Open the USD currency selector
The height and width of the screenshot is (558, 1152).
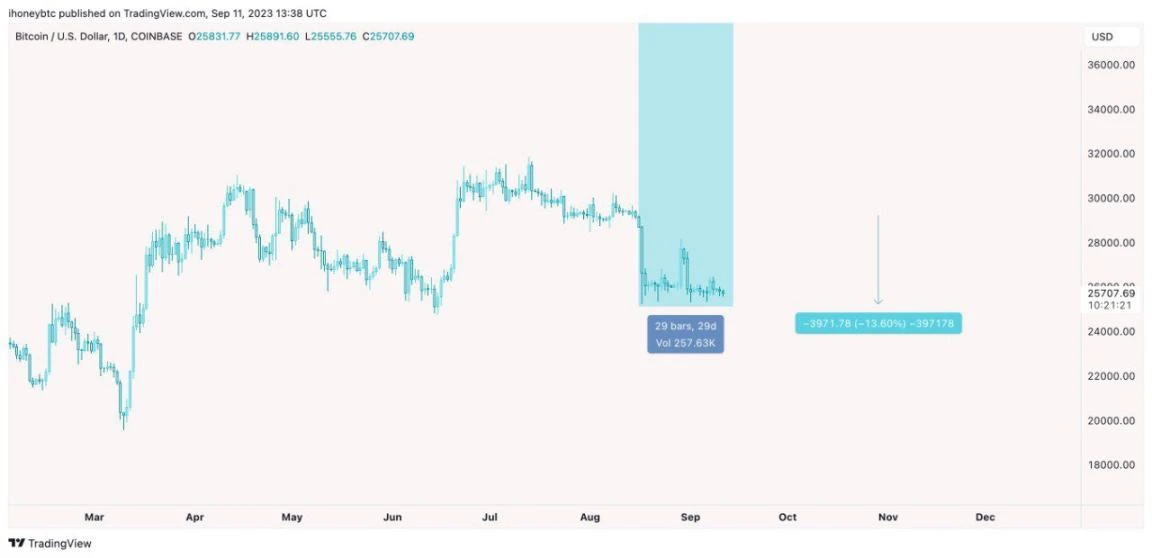[1101, 37]
